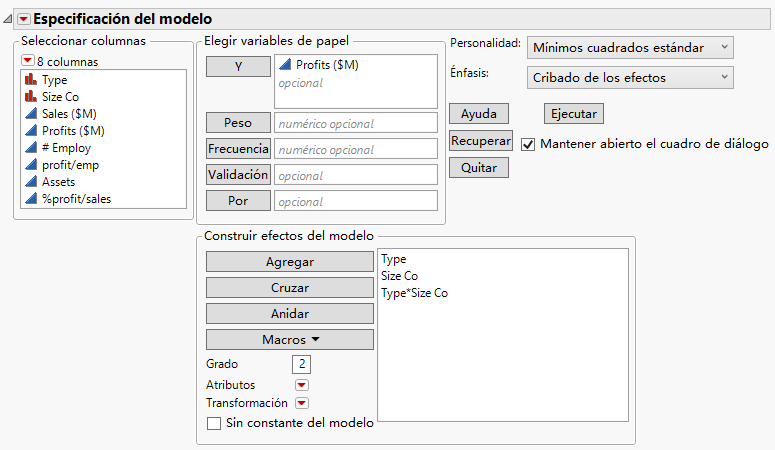Toggle Mantener abierto el cuadro de diálogo checkbox
Viewport: 775px width, 450px height.
click(x=528, y=144)
